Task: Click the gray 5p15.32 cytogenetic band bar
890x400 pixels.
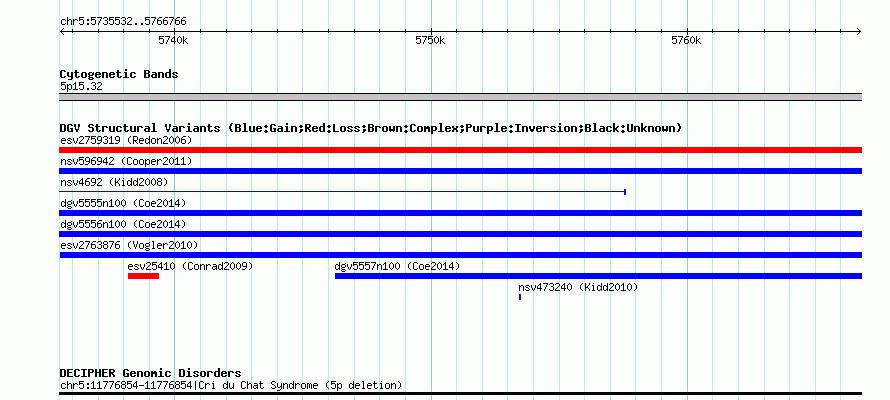Action: tap(460, 97)
